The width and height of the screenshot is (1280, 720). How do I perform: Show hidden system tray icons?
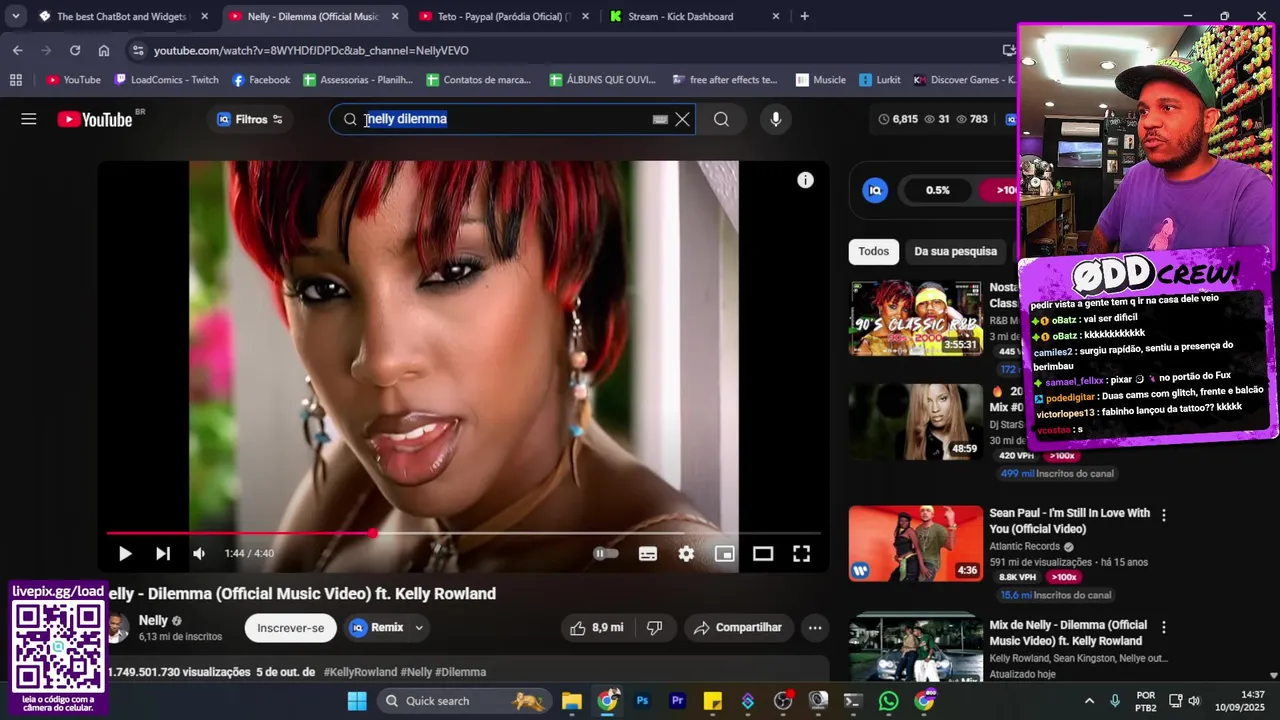(x=1089, y=701)
